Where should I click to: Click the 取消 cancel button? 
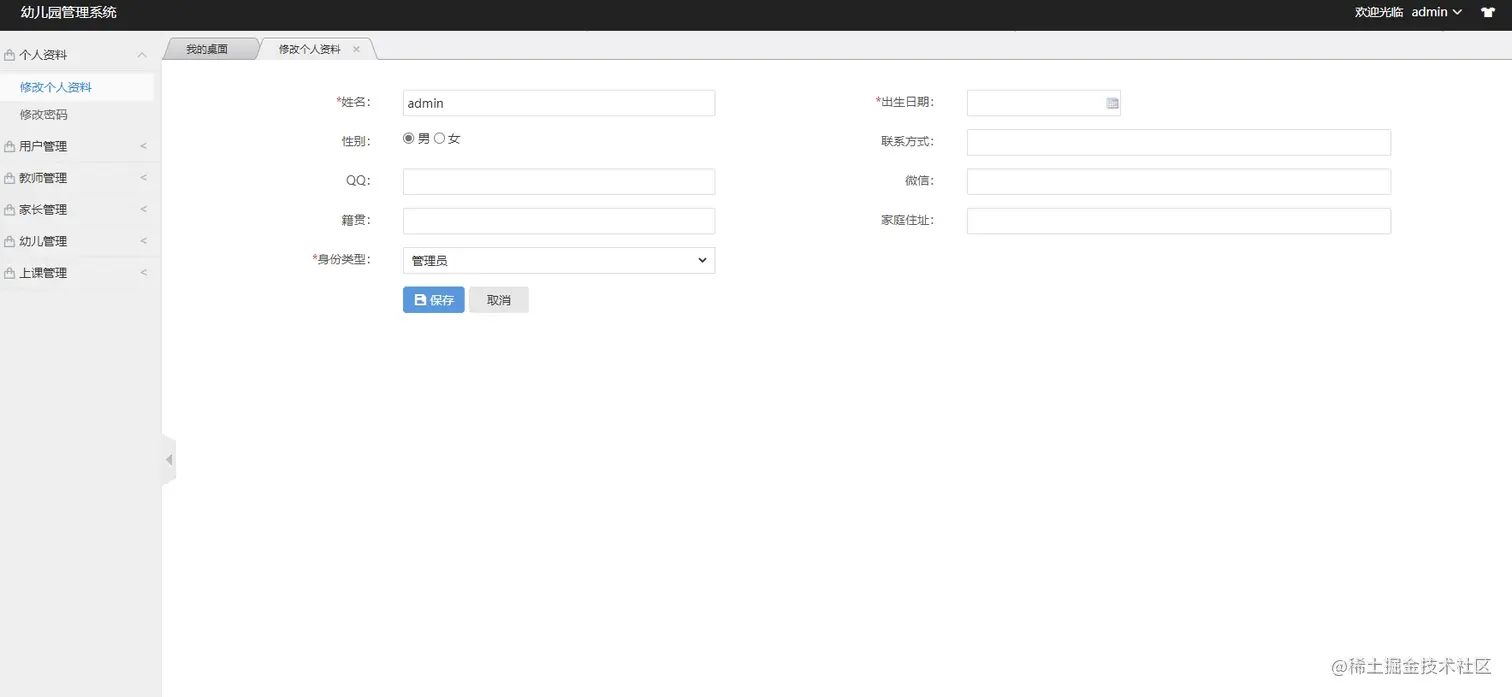pyautogui.click(x=499, y=300)
